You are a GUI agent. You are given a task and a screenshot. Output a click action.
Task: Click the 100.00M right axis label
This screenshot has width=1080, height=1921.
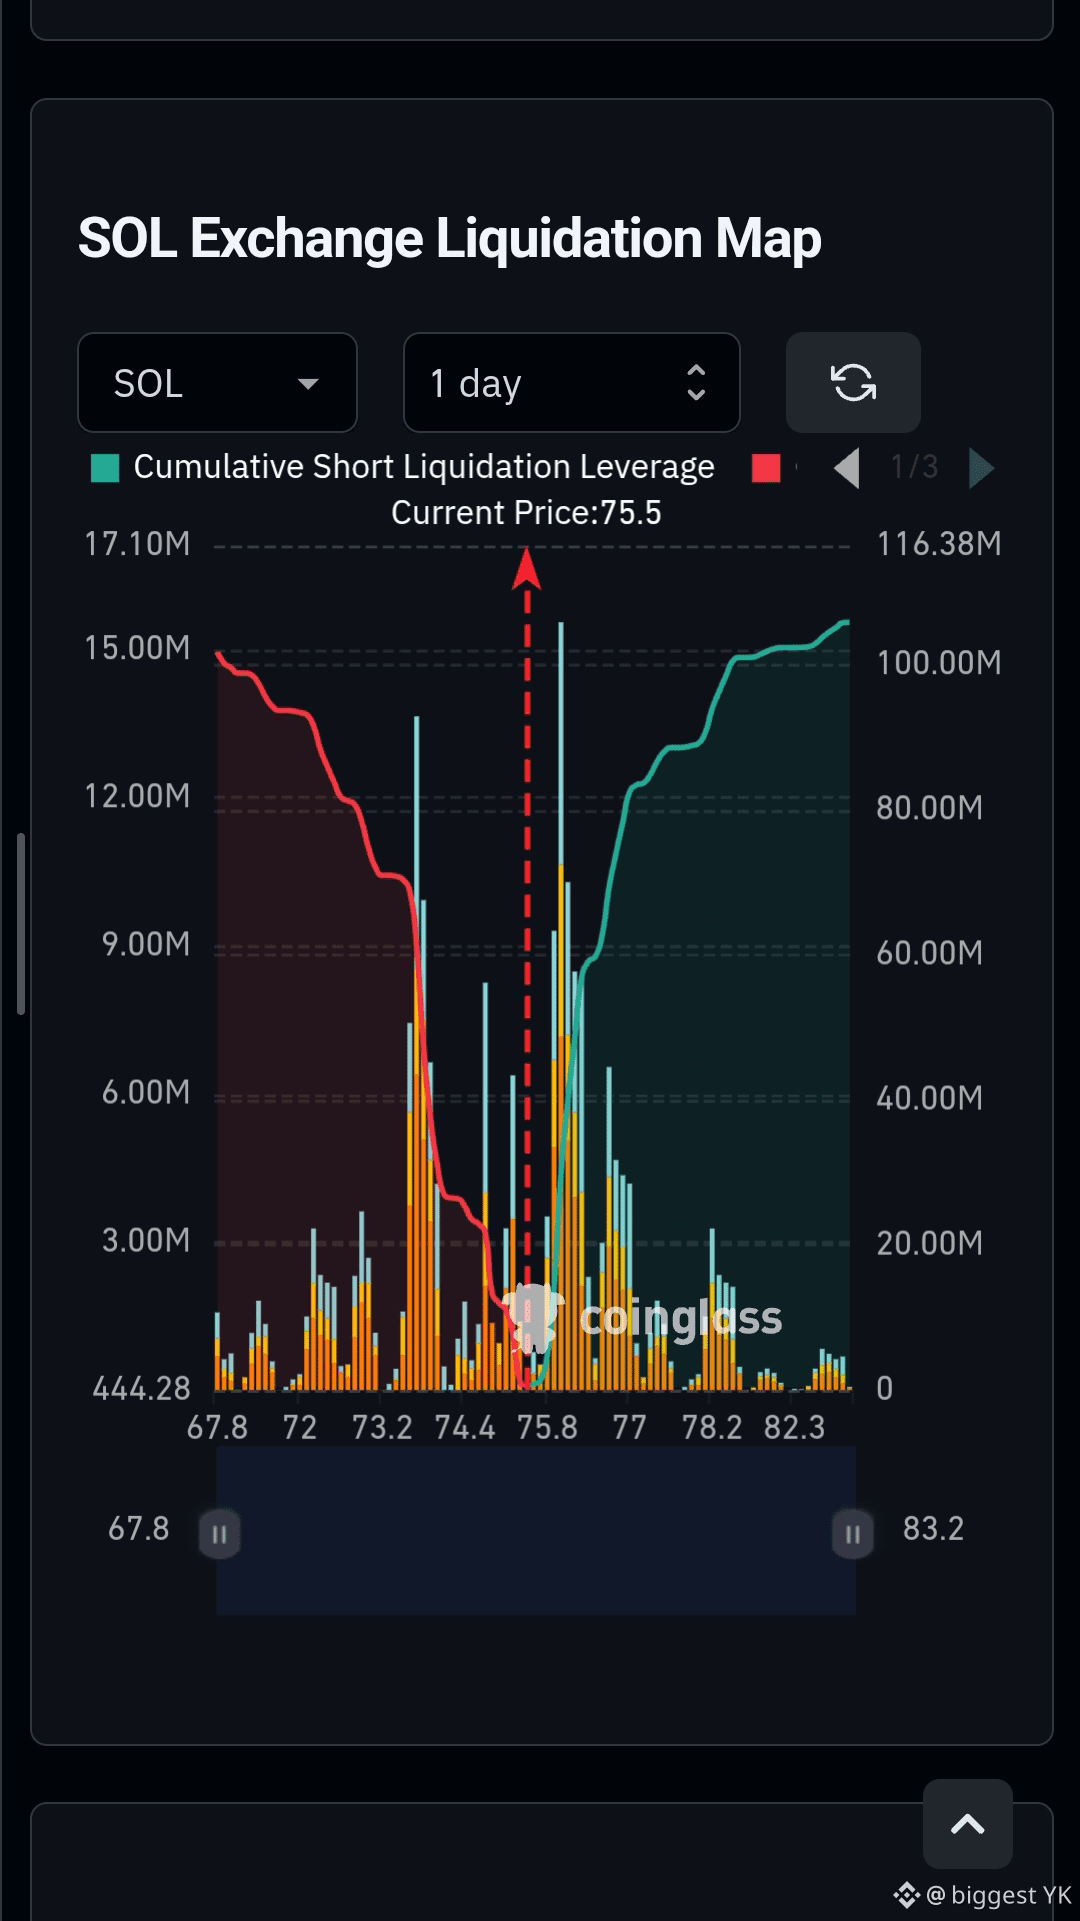tap(939, 663)
